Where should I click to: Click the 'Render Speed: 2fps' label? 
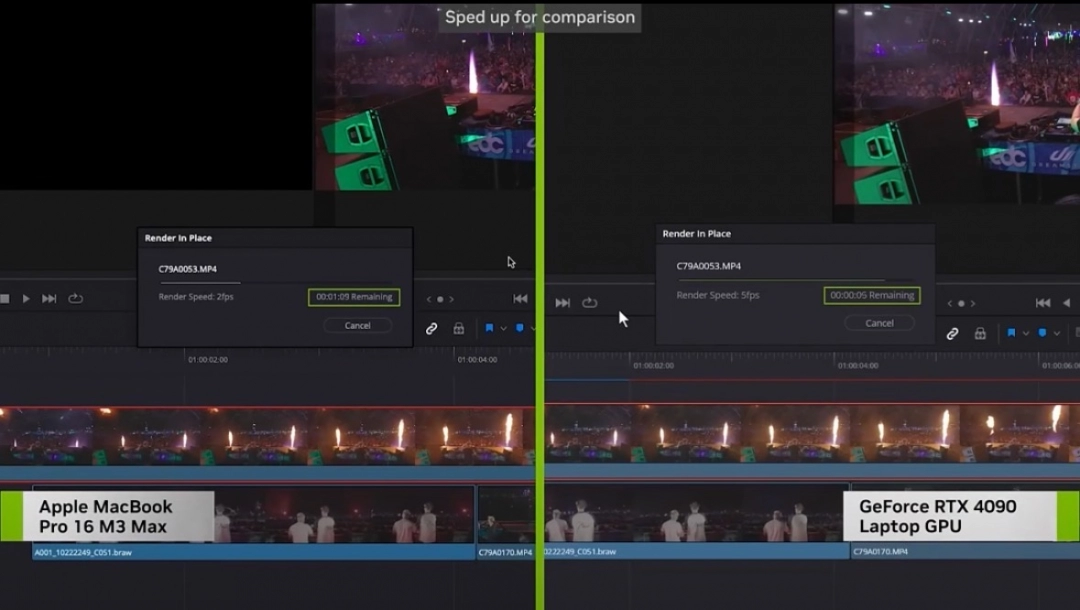(x=196, y=297)
